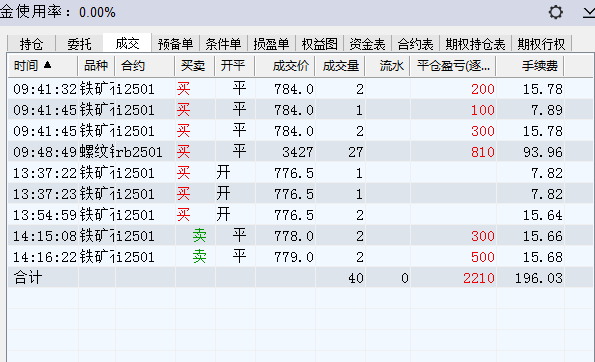
Task: Click the 93.96 fee cell
Action: pos(530,152)
